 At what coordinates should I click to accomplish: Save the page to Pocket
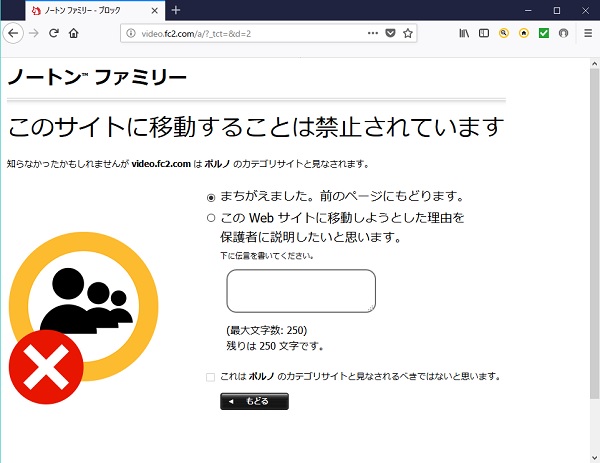coord(390,33)
